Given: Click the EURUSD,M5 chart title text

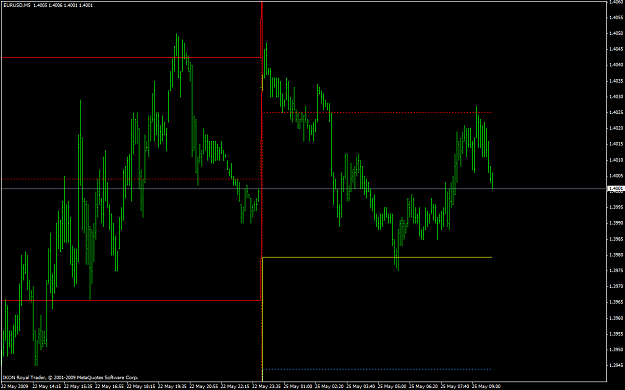Looking at the screenshot, I should (x=17, y=5).
